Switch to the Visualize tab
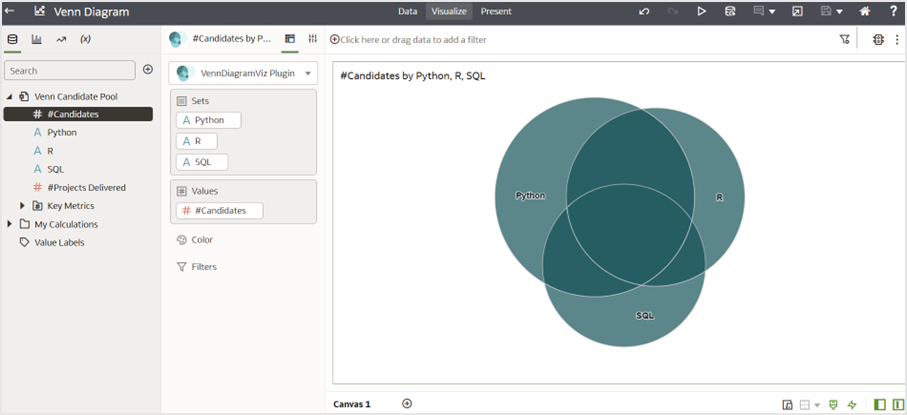 coord(449,11)
